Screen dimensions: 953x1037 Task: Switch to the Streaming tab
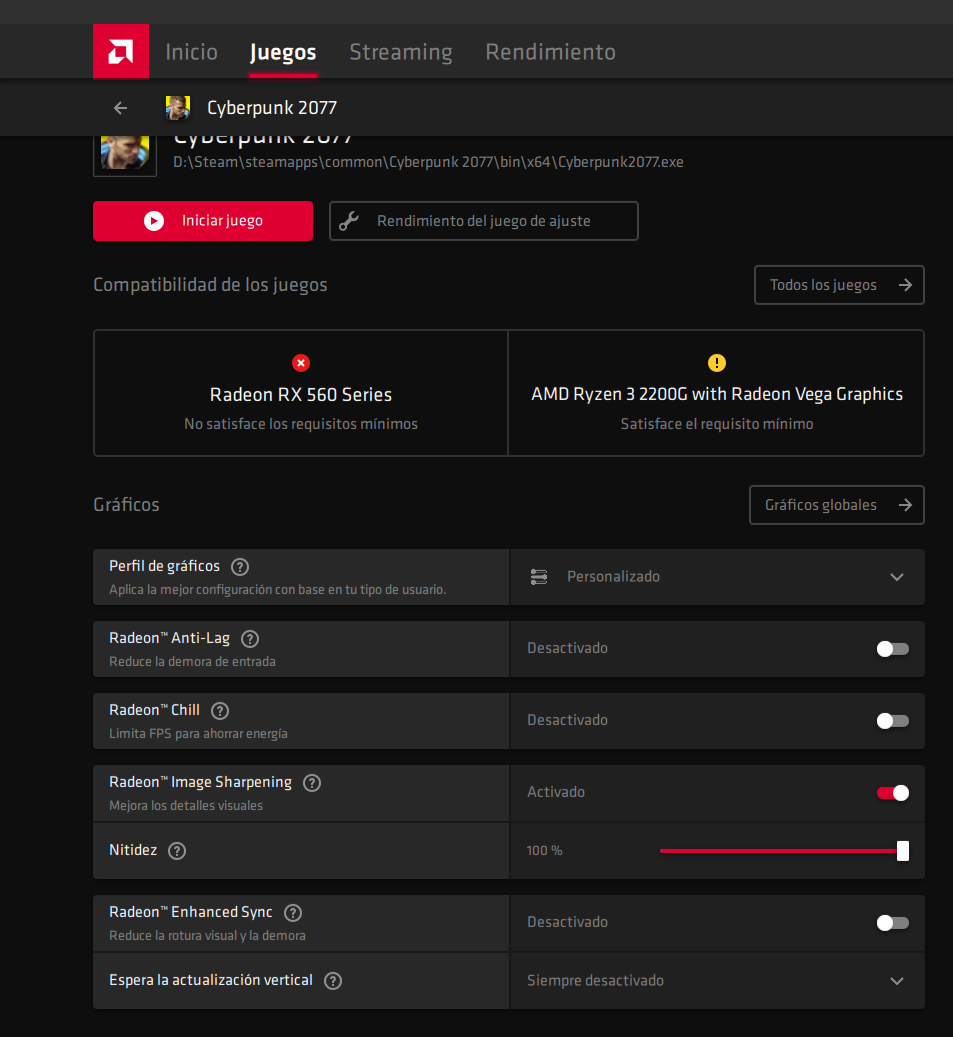(400, 52)
